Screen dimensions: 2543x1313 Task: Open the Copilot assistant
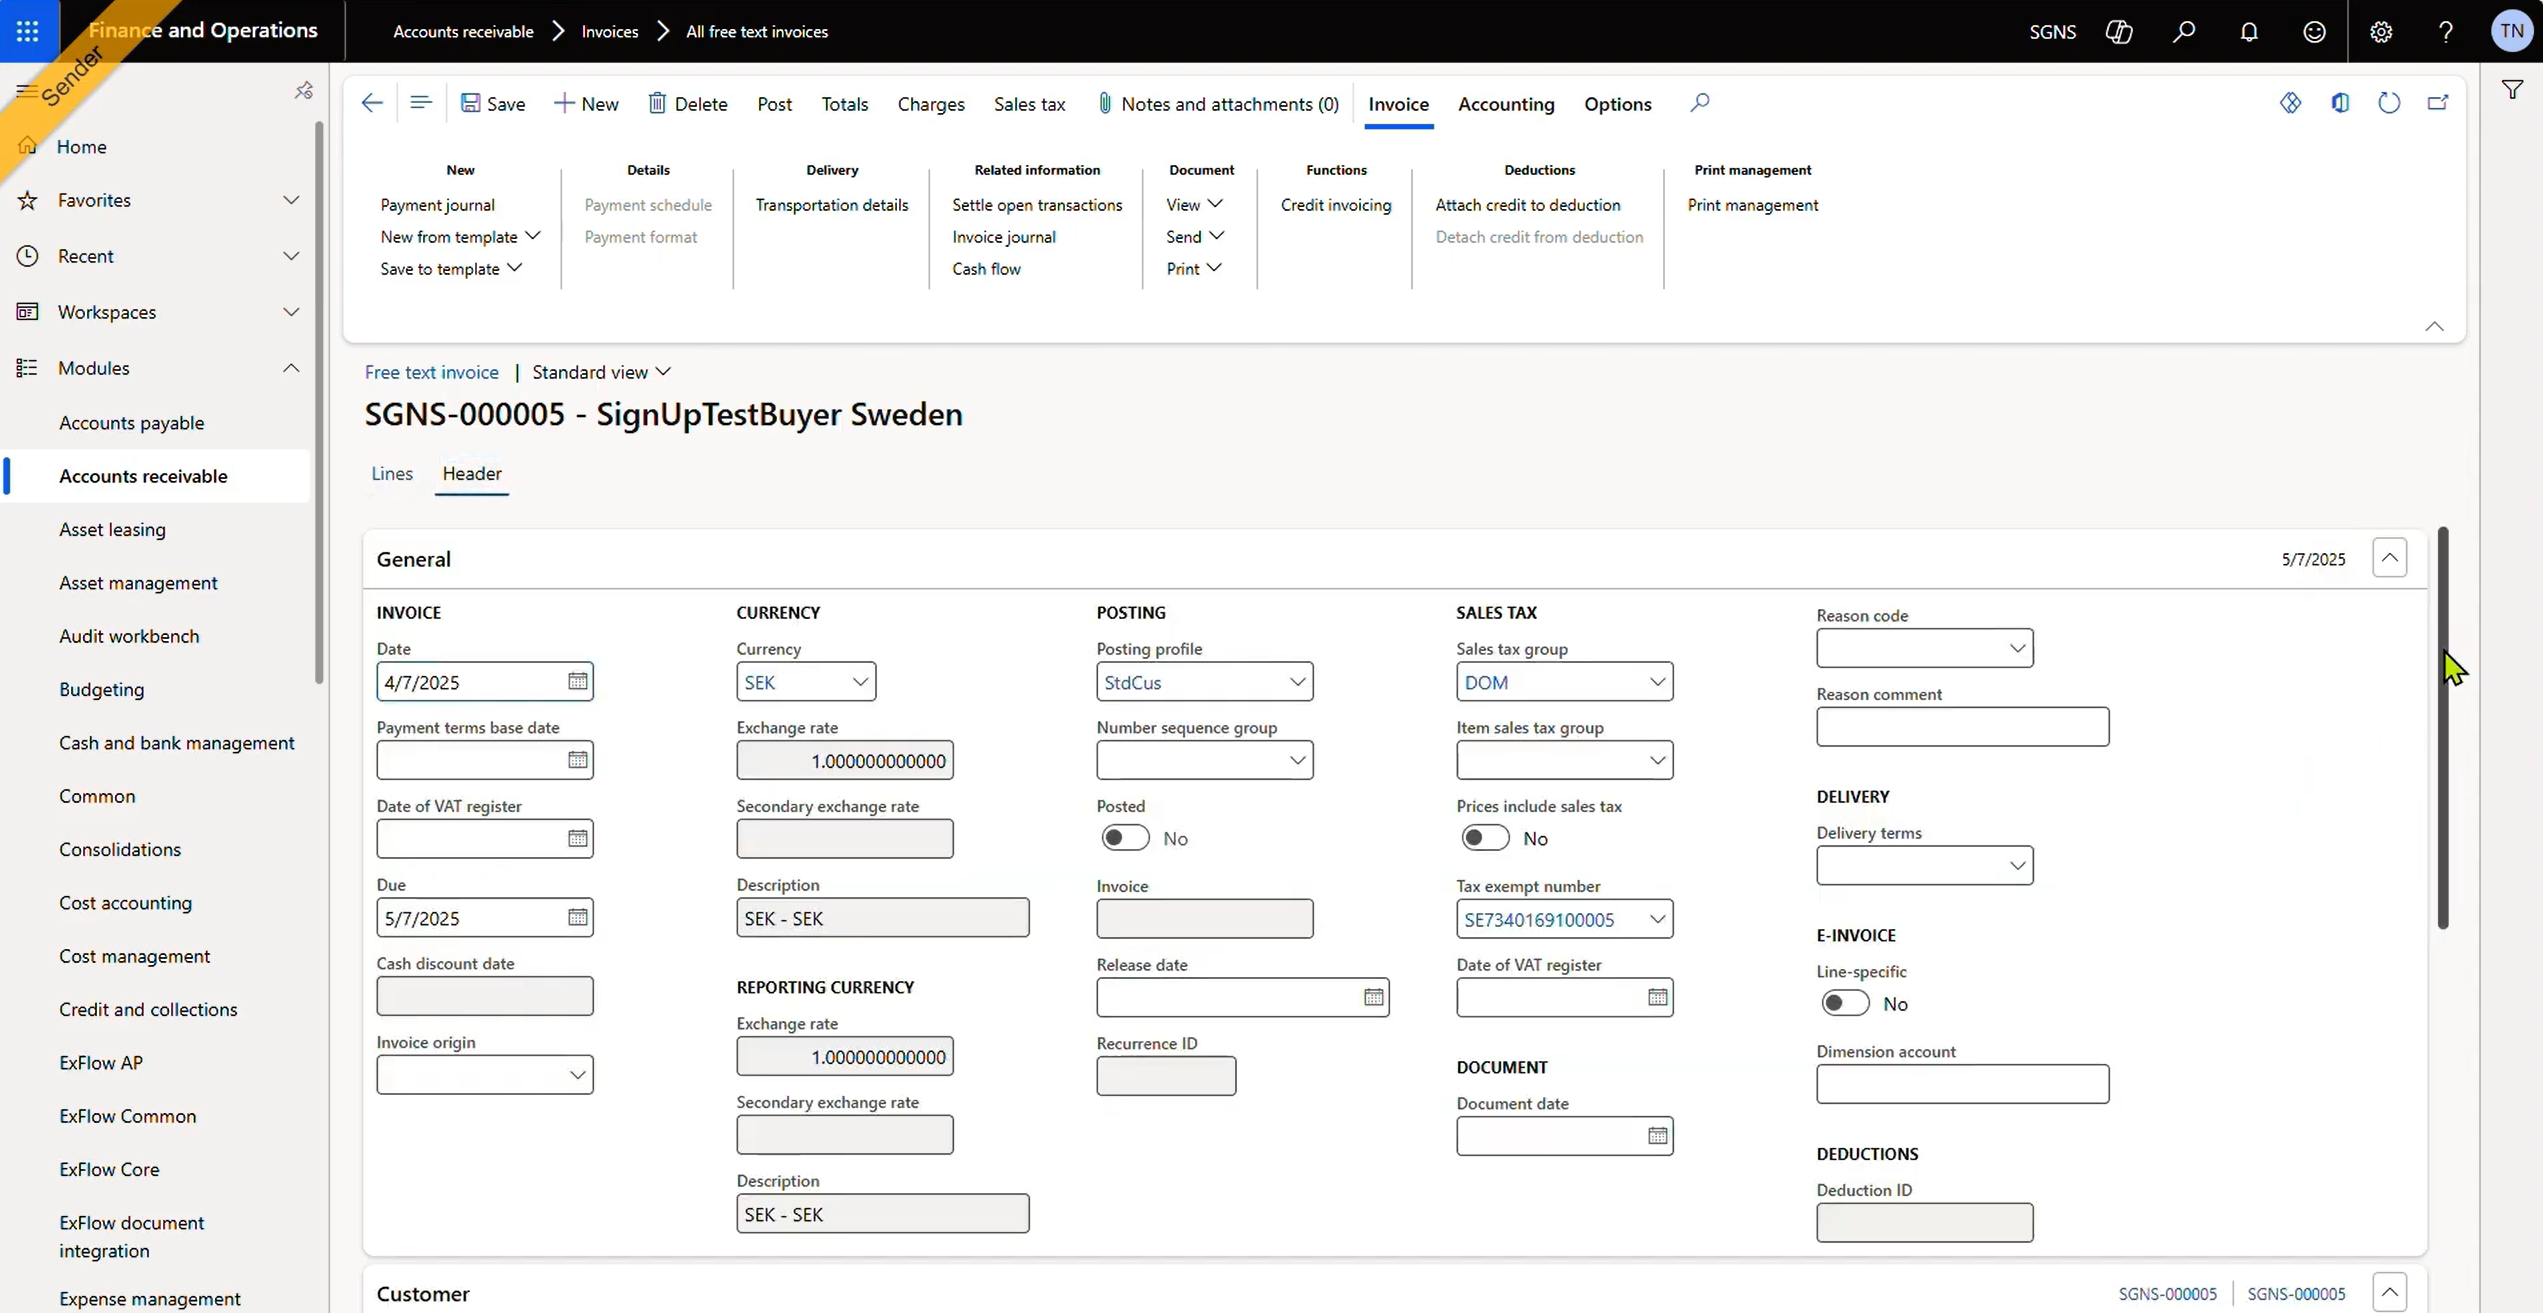2118,31
